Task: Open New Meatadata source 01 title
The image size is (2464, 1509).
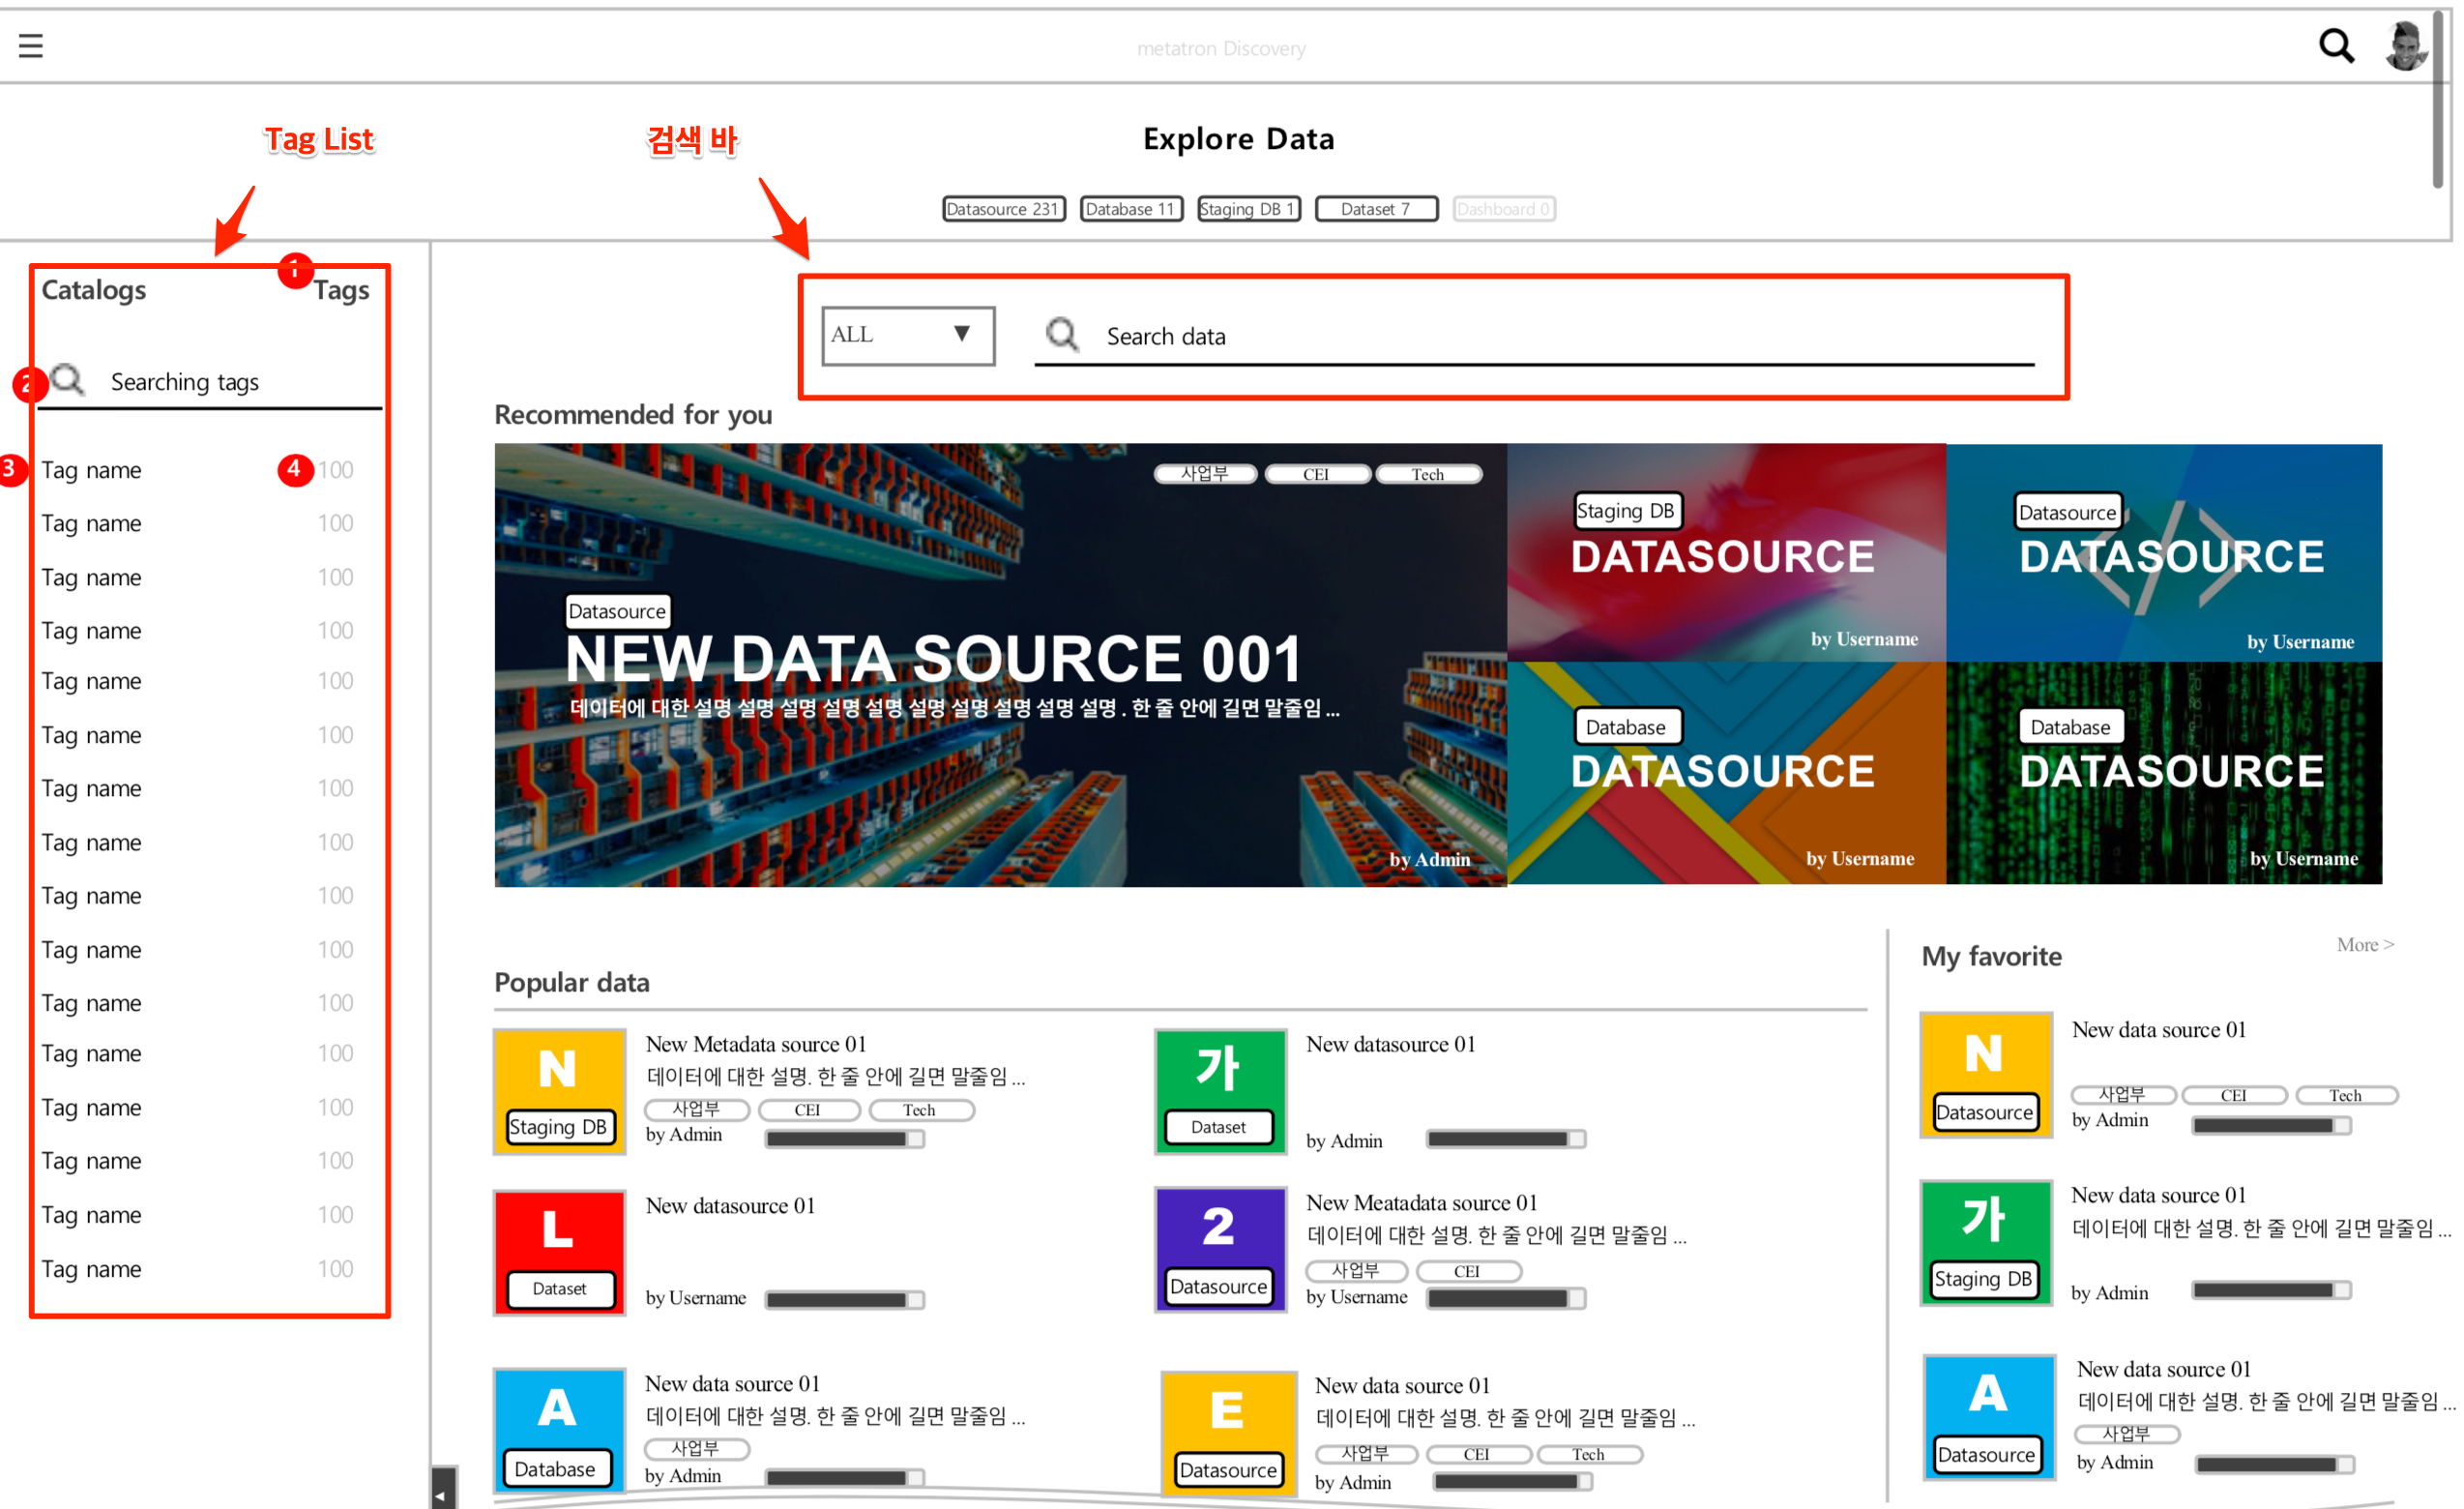Action: (1422, 1203)
